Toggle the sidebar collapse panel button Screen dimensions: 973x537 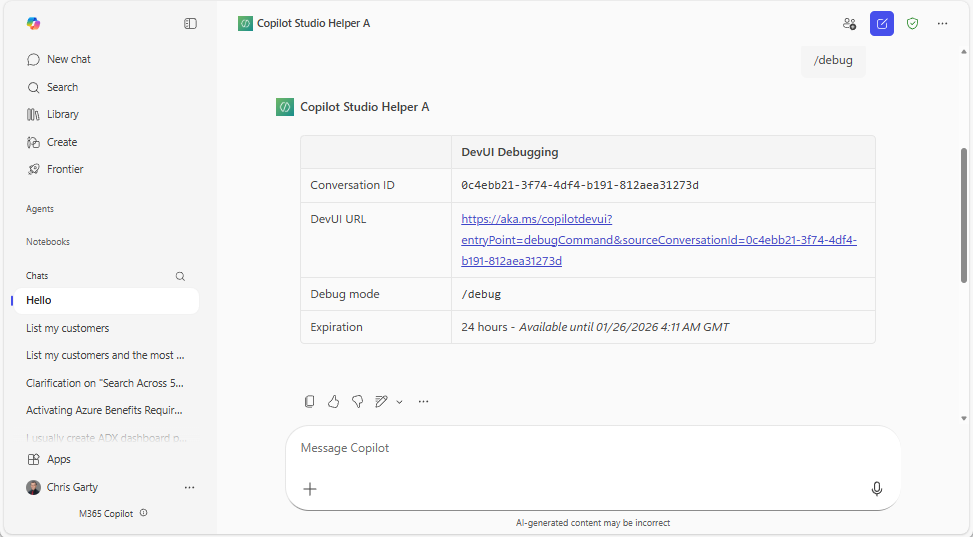pyautogui.click(x=190, y=23)
